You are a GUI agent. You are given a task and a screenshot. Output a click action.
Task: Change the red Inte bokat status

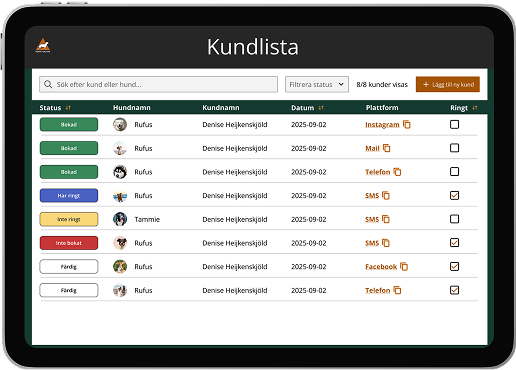tap(69, 243)
